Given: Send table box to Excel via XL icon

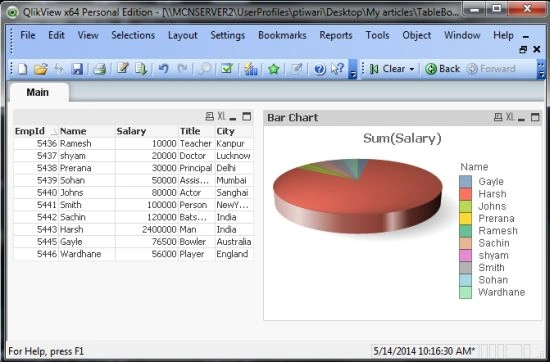Looking at the screenshot, I should 221,116.
